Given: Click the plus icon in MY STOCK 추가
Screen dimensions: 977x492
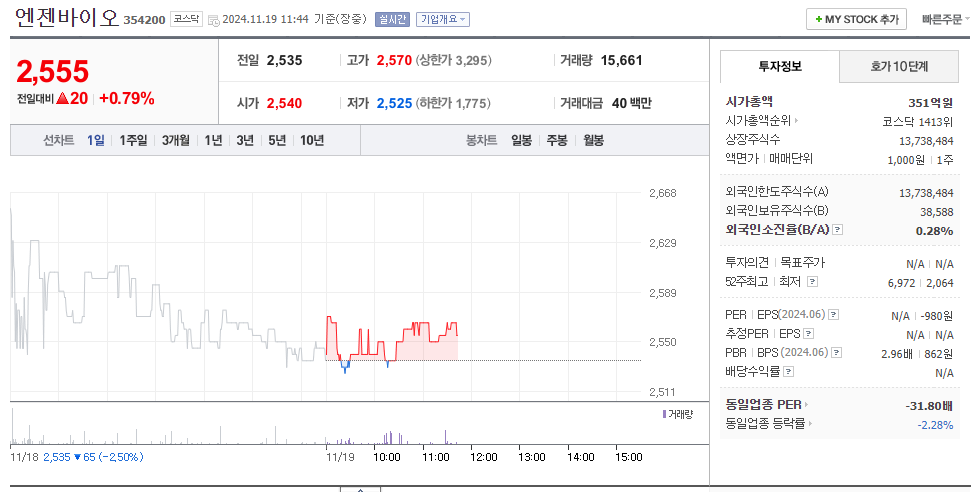Looking at the screenshot, I should (819, 19).
